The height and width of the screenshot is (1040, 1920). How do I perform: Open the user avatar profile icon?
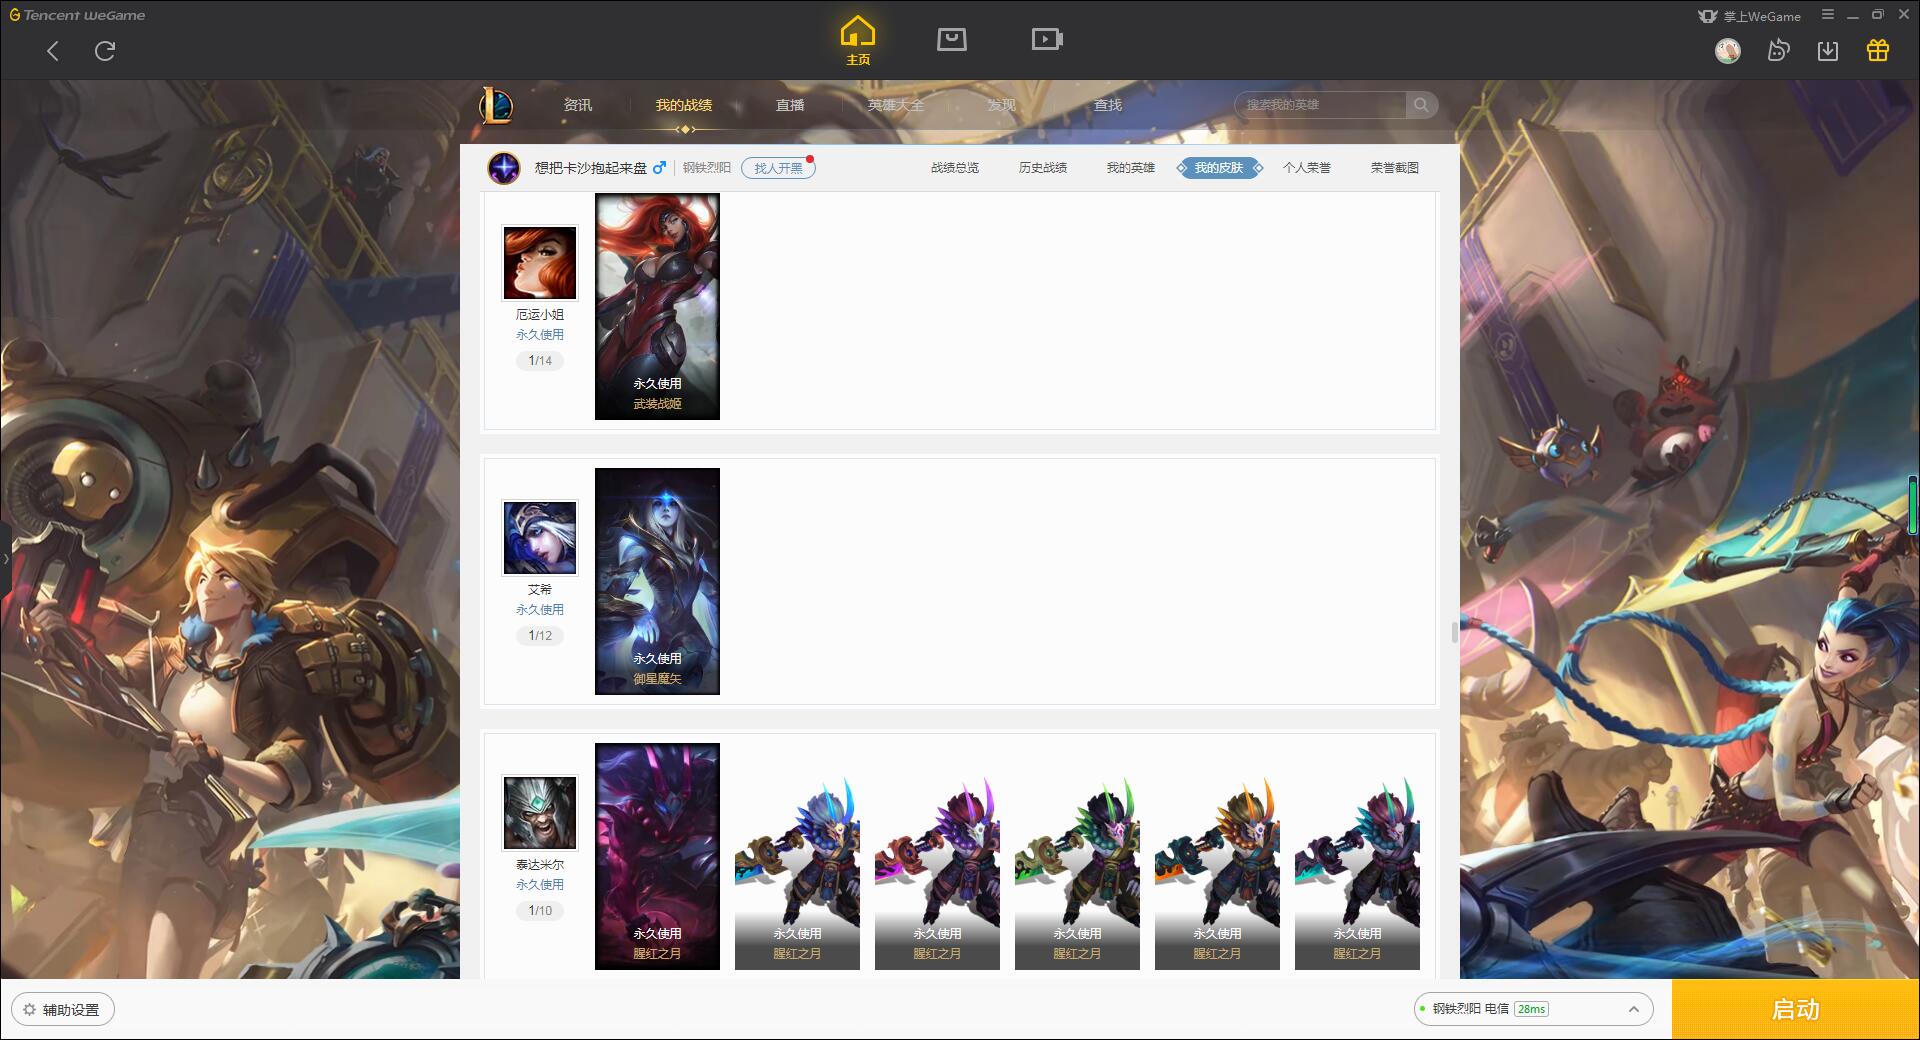point(1728,50)
